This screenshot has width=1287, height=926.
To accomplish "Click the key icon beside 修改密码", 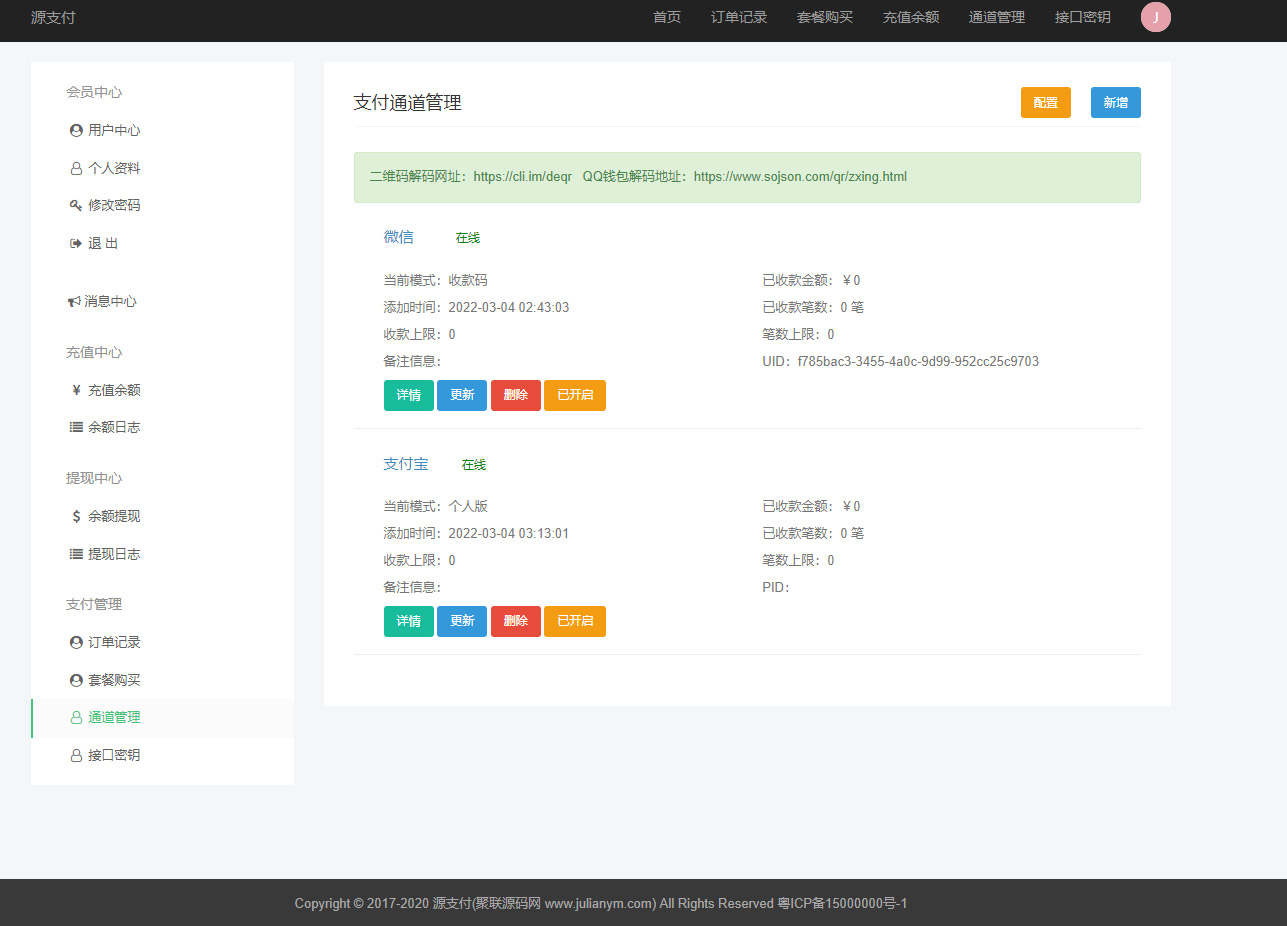I will [x=76, y=205].
